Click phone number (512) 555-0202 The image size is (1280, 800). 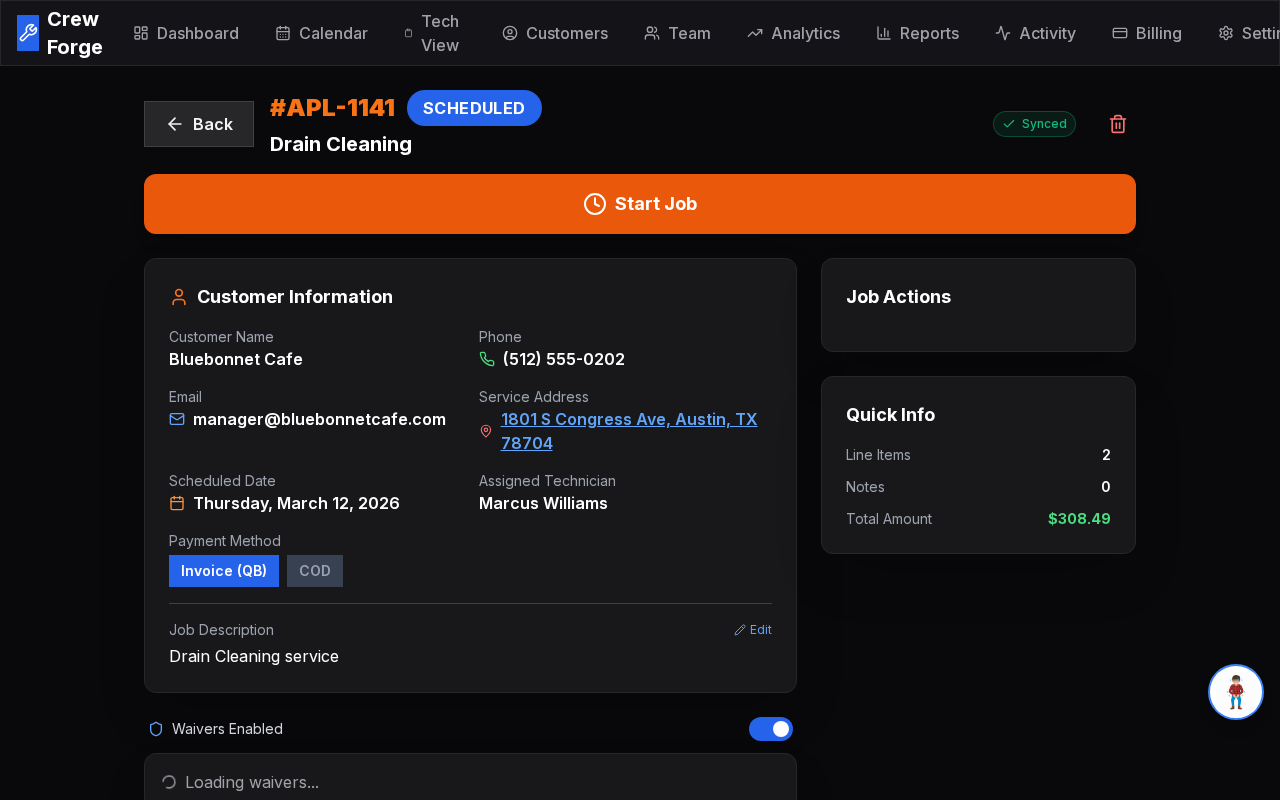pyautogui.click(x=564, y=359)
